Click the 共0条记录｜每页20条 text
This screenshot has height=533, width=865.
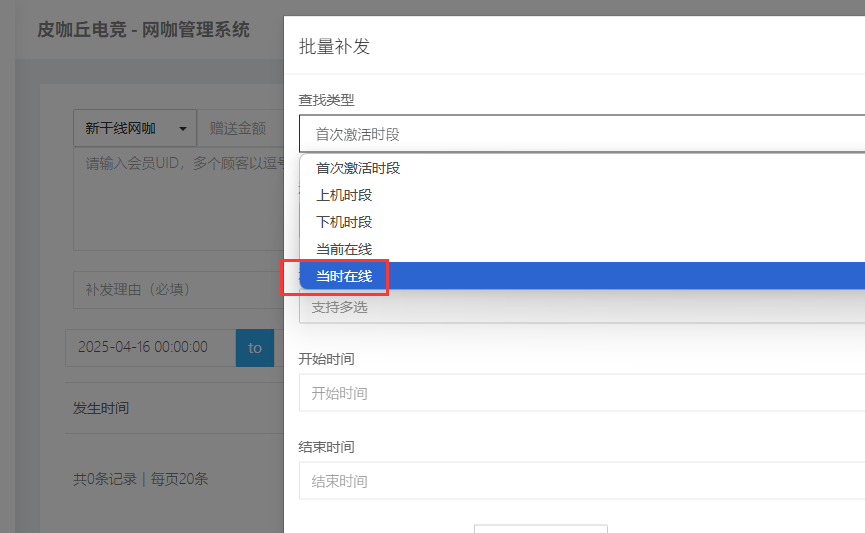pyautogui.click(x=141, y=479)
